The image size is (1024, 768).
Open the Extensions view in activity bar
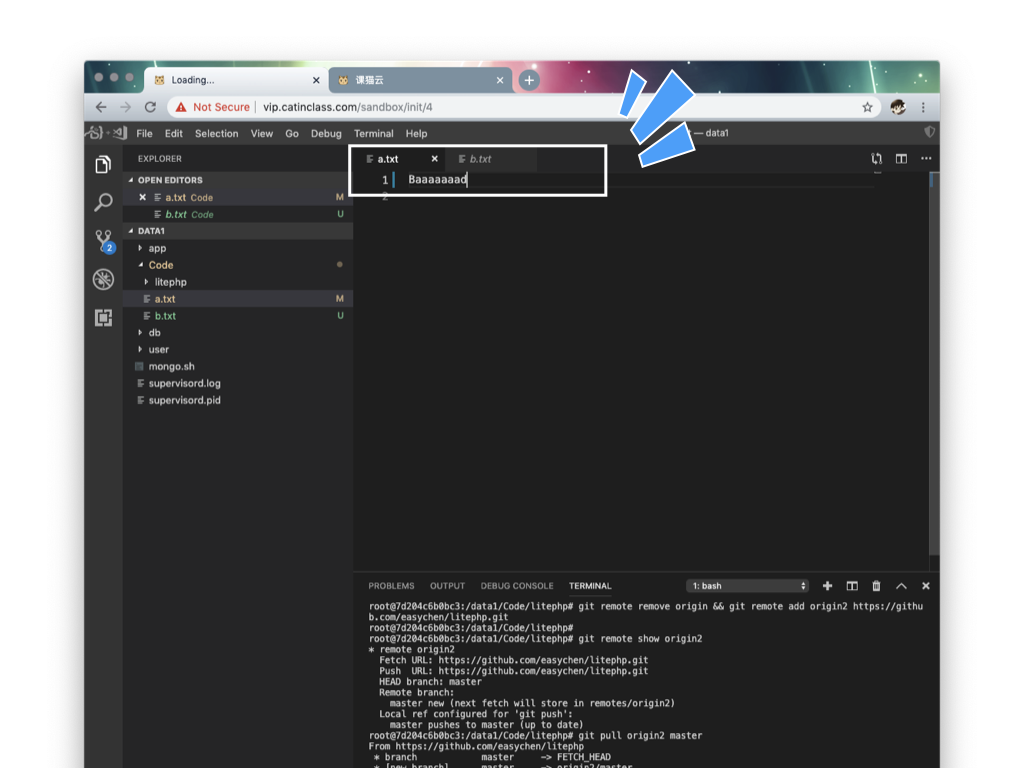click(x=103, y=318)
